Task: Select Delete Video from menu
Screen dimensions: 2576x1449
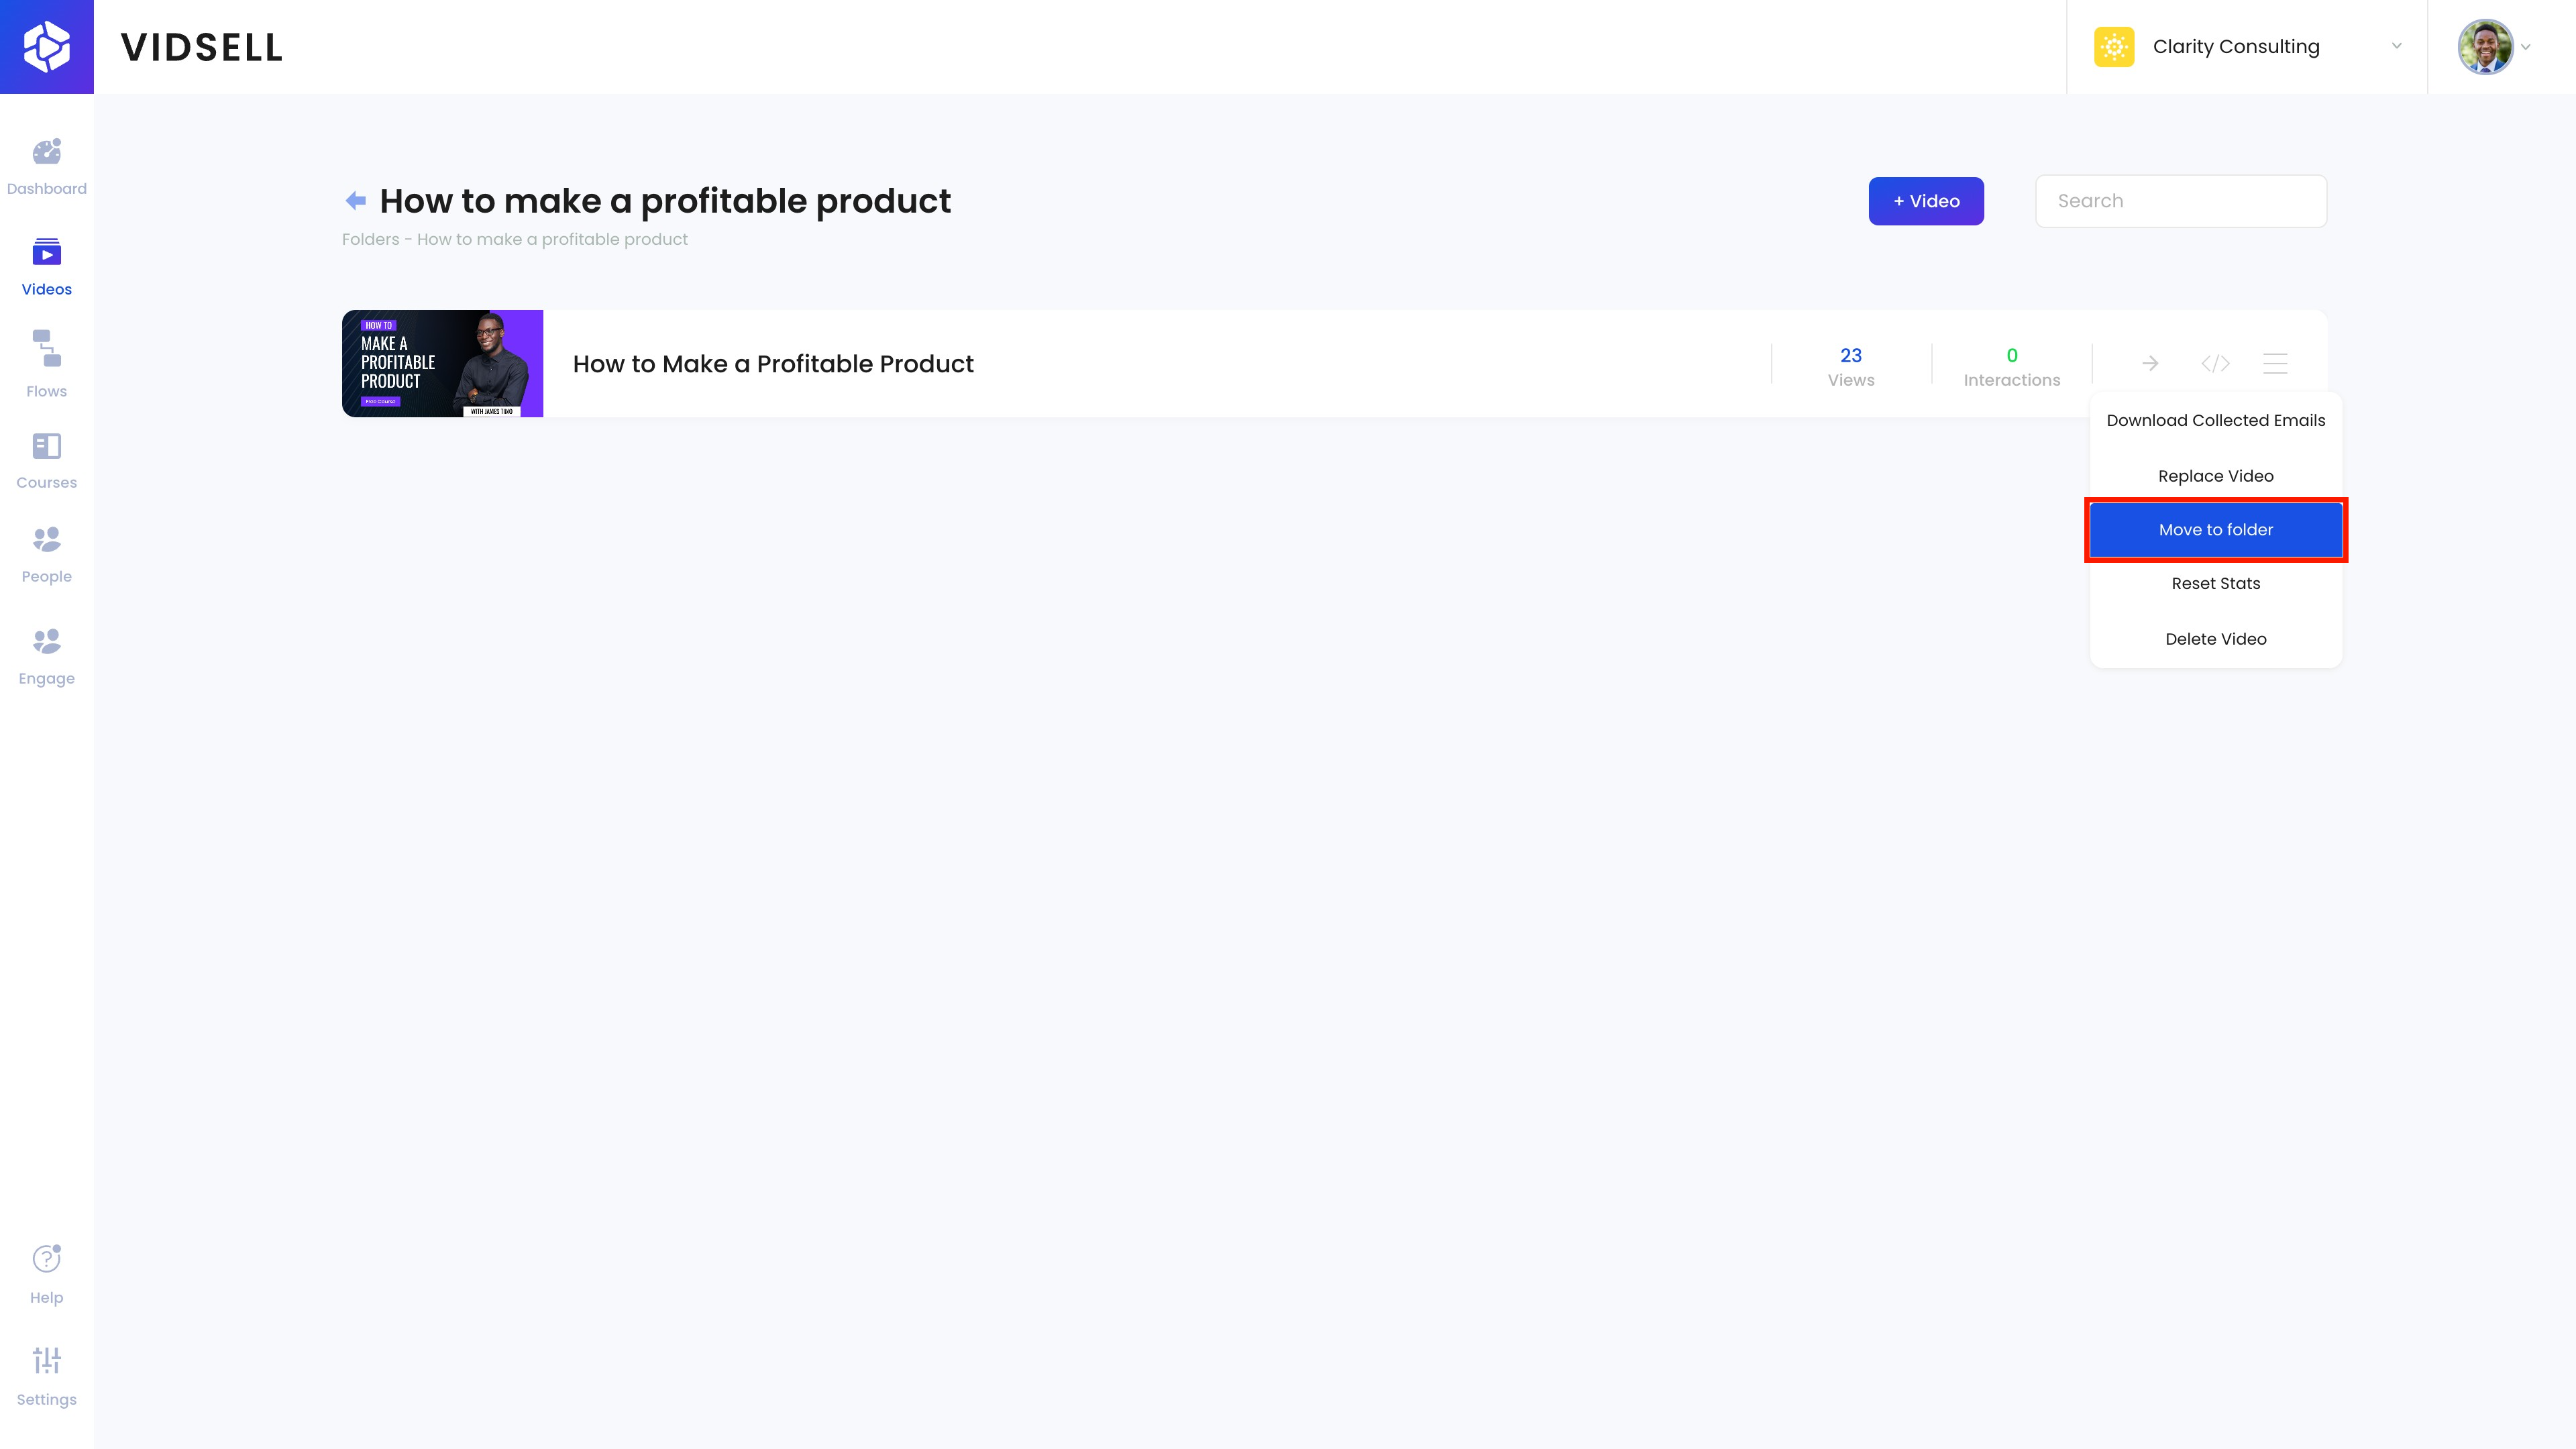Action: 2215,639
